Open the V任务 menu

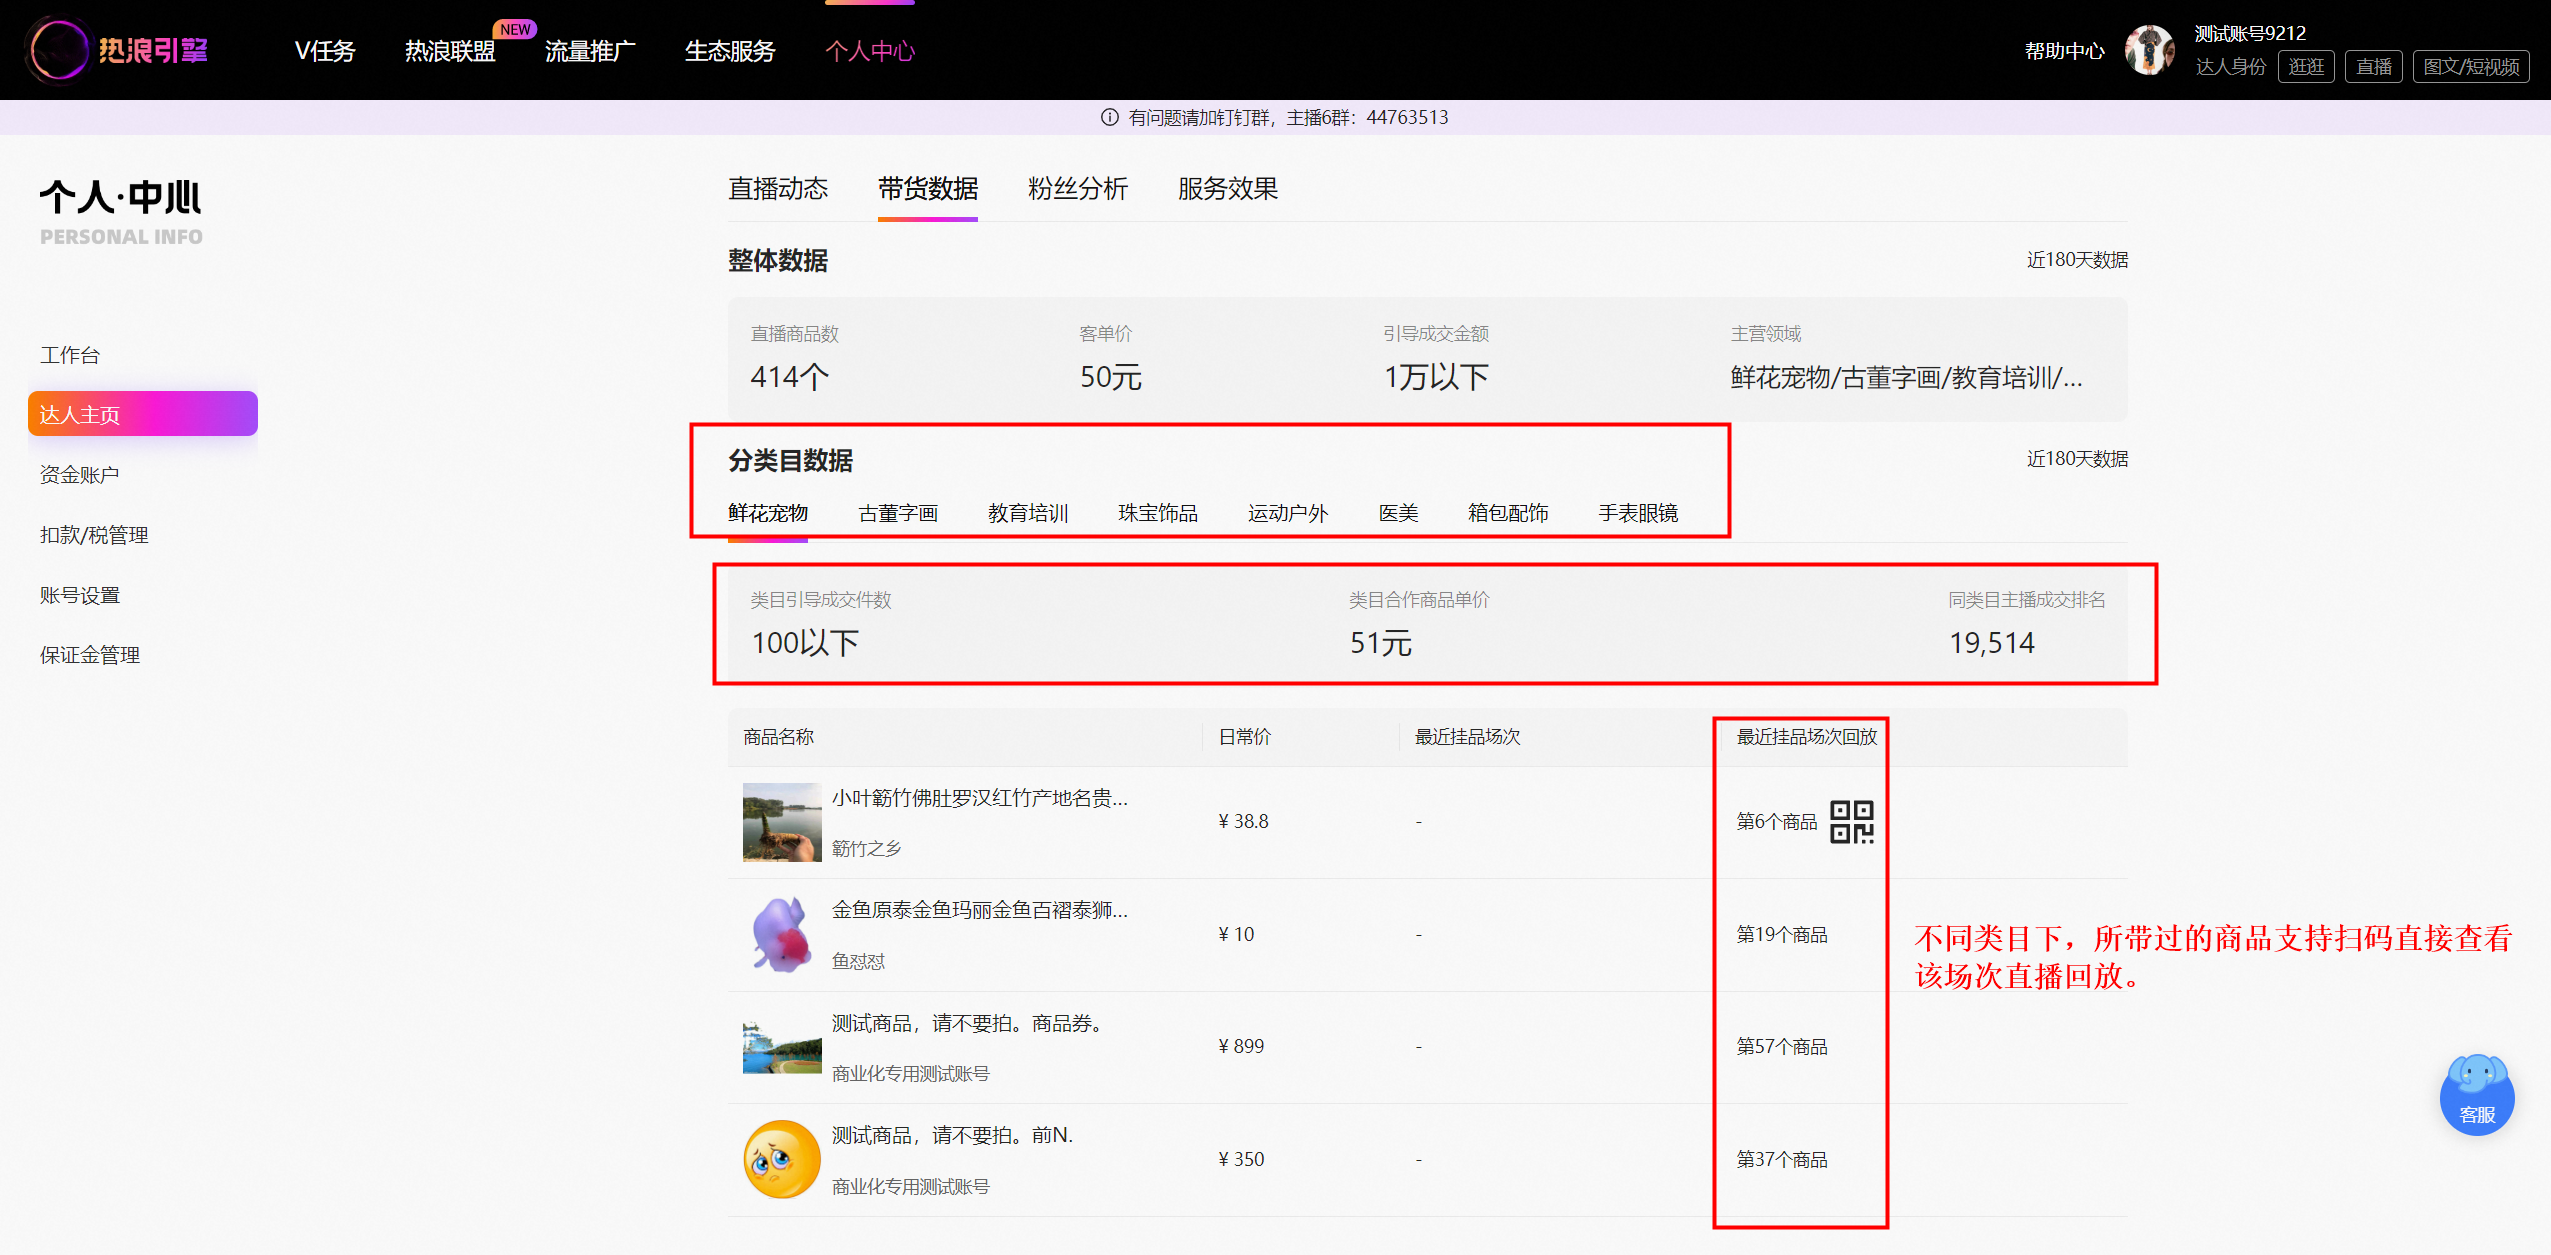(325, 51)
